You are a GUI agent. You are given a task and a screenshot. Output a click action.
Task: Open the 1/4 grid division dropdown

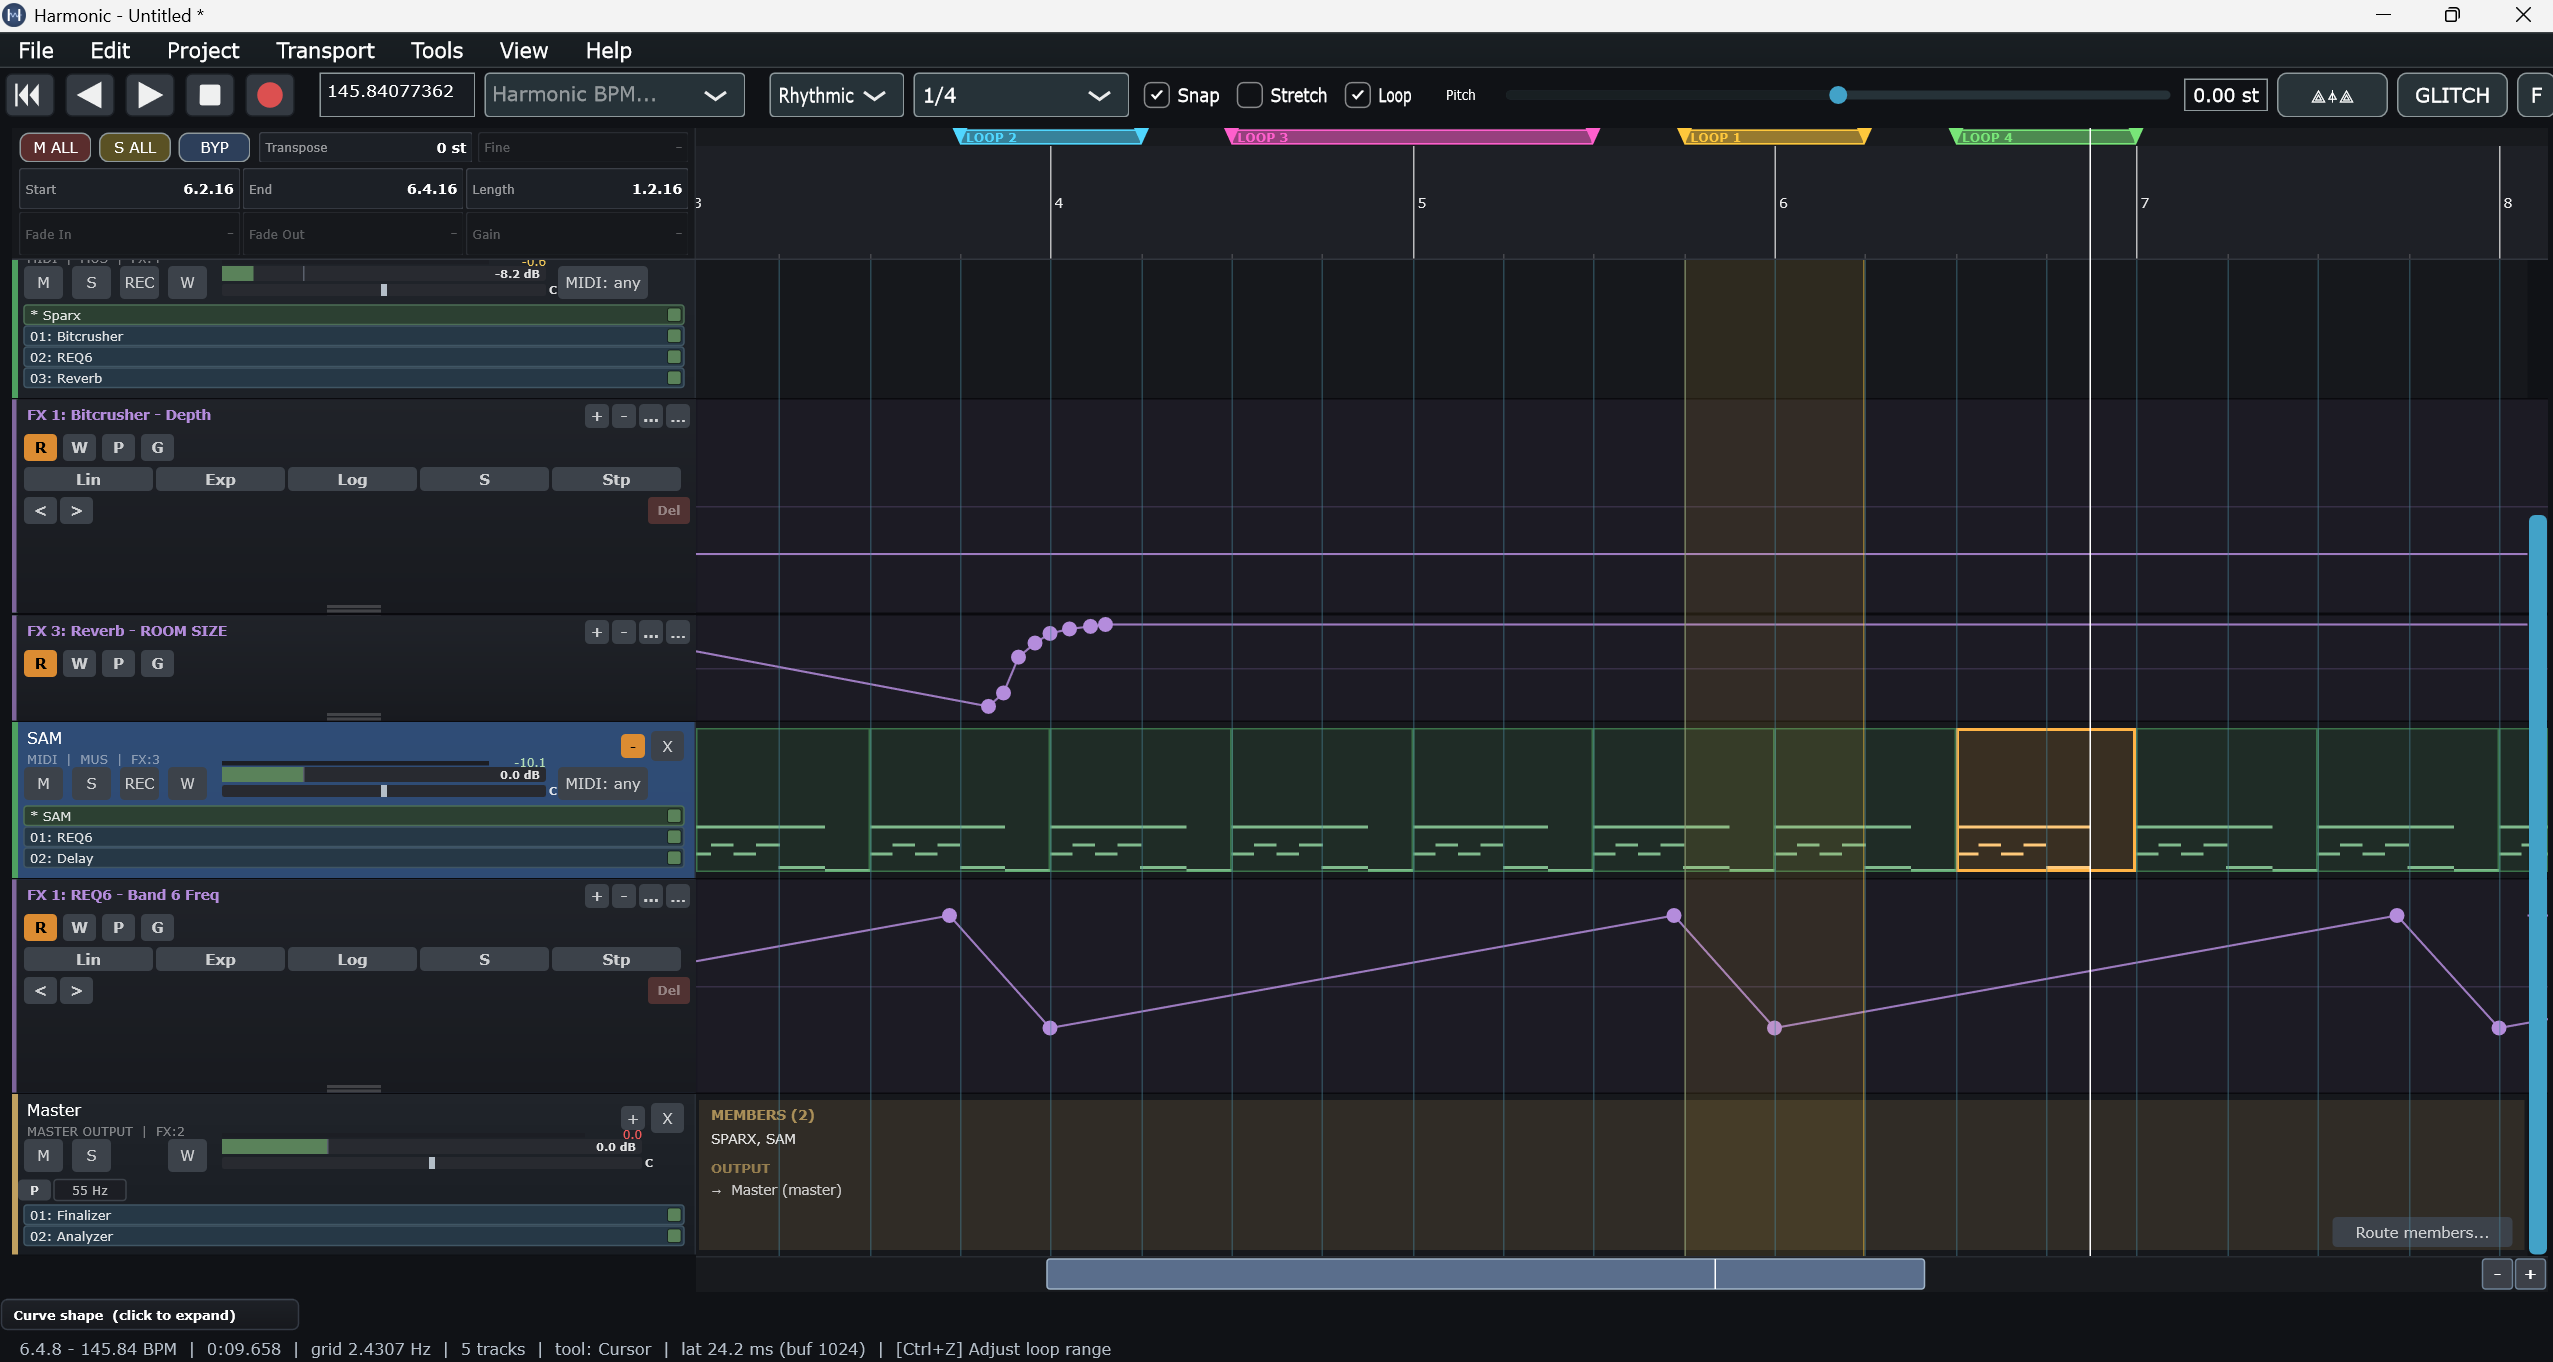[1020, 95]
